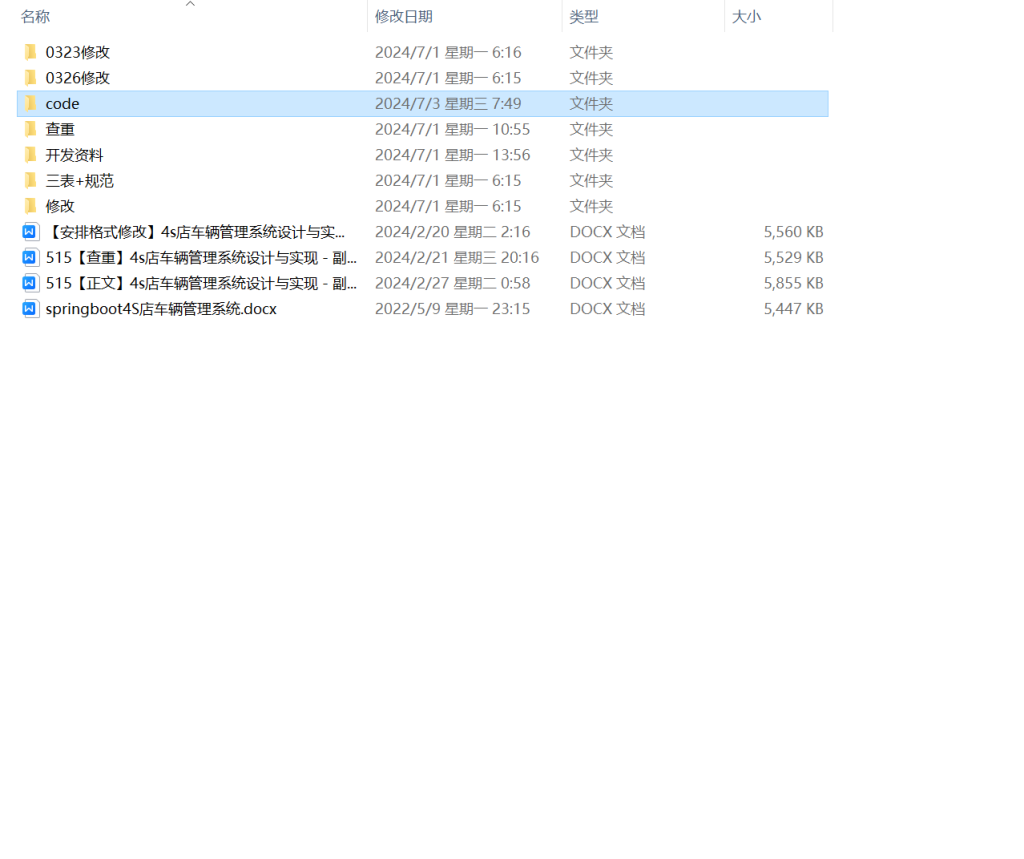Click the 515【查重】 document icon
Screen dimensions: 1024x859
pos(30,258)
